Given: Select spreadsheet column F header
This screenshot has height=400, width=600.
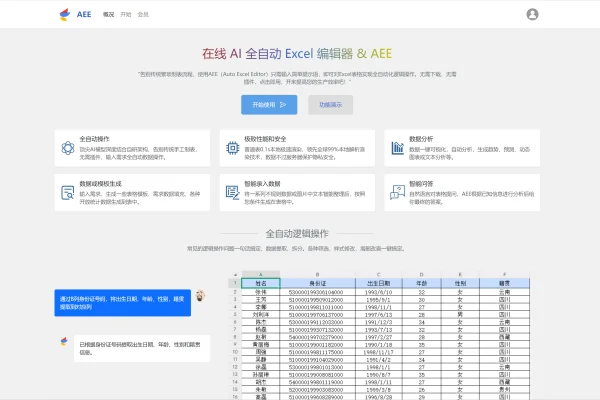Looking at the screenshot, I should pyautogui.click(x=504, y=274).
